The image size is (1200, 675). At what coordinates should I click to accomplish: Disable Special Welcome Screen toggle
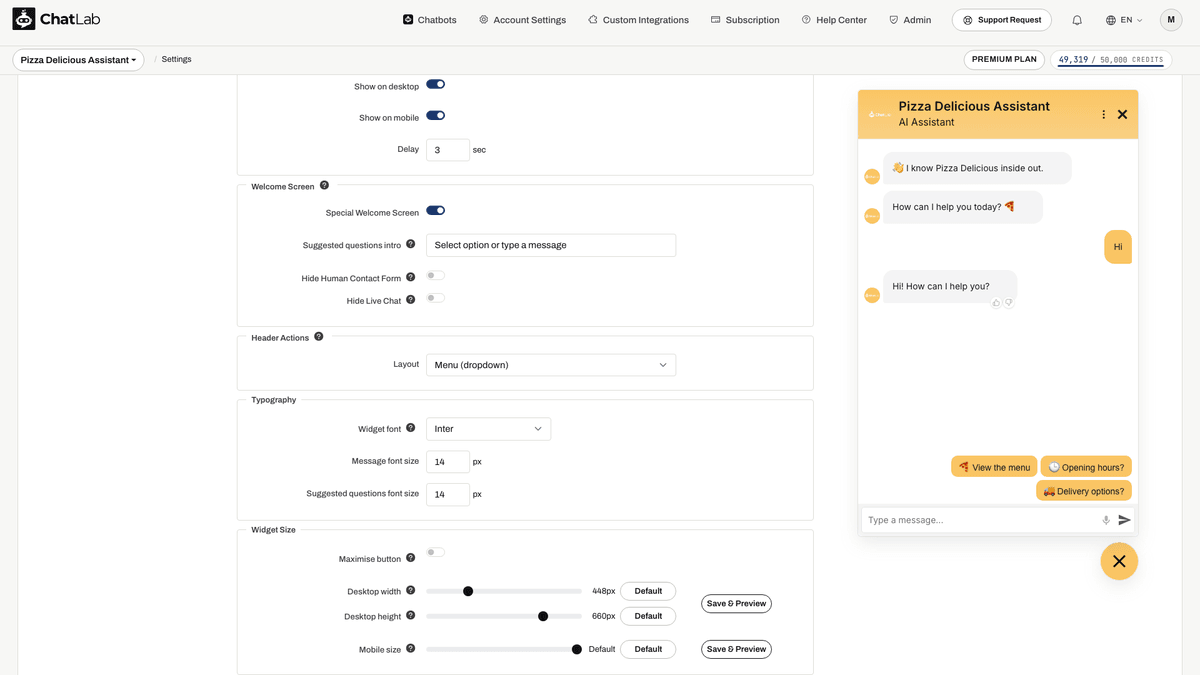click(x=436, y=211)
